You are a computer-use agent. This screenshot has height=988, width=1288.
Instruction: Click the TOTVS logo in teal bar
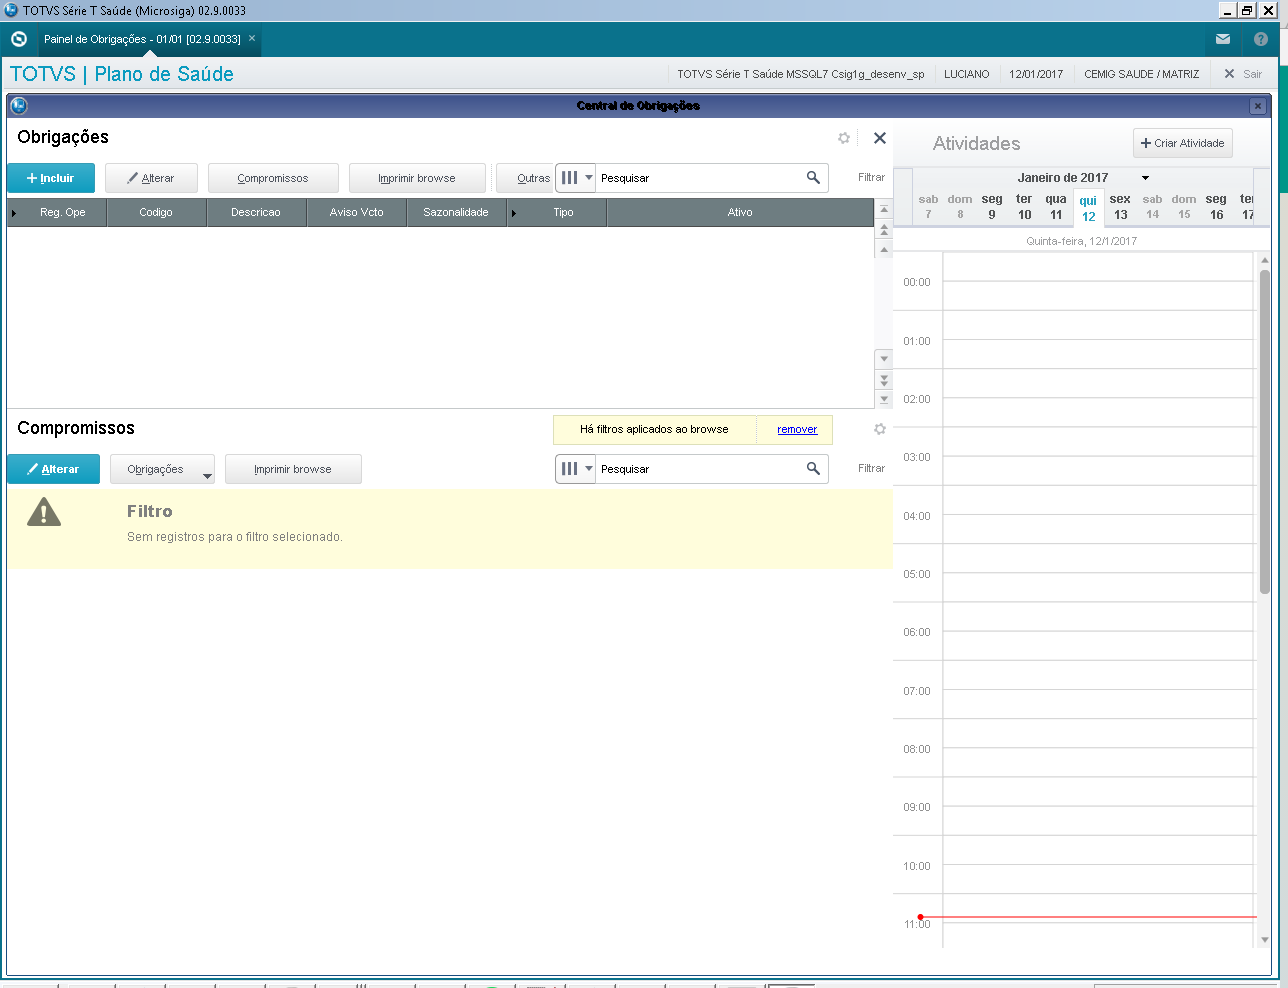(18, 39)
